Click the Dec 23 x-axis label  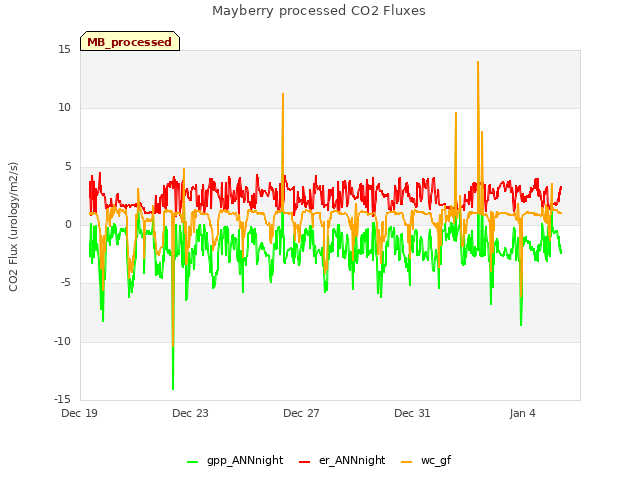190,413
